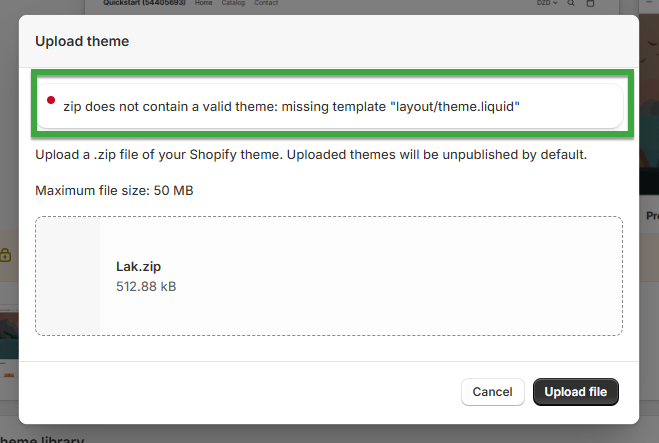Open the Catalog menu link

point(233,3)
